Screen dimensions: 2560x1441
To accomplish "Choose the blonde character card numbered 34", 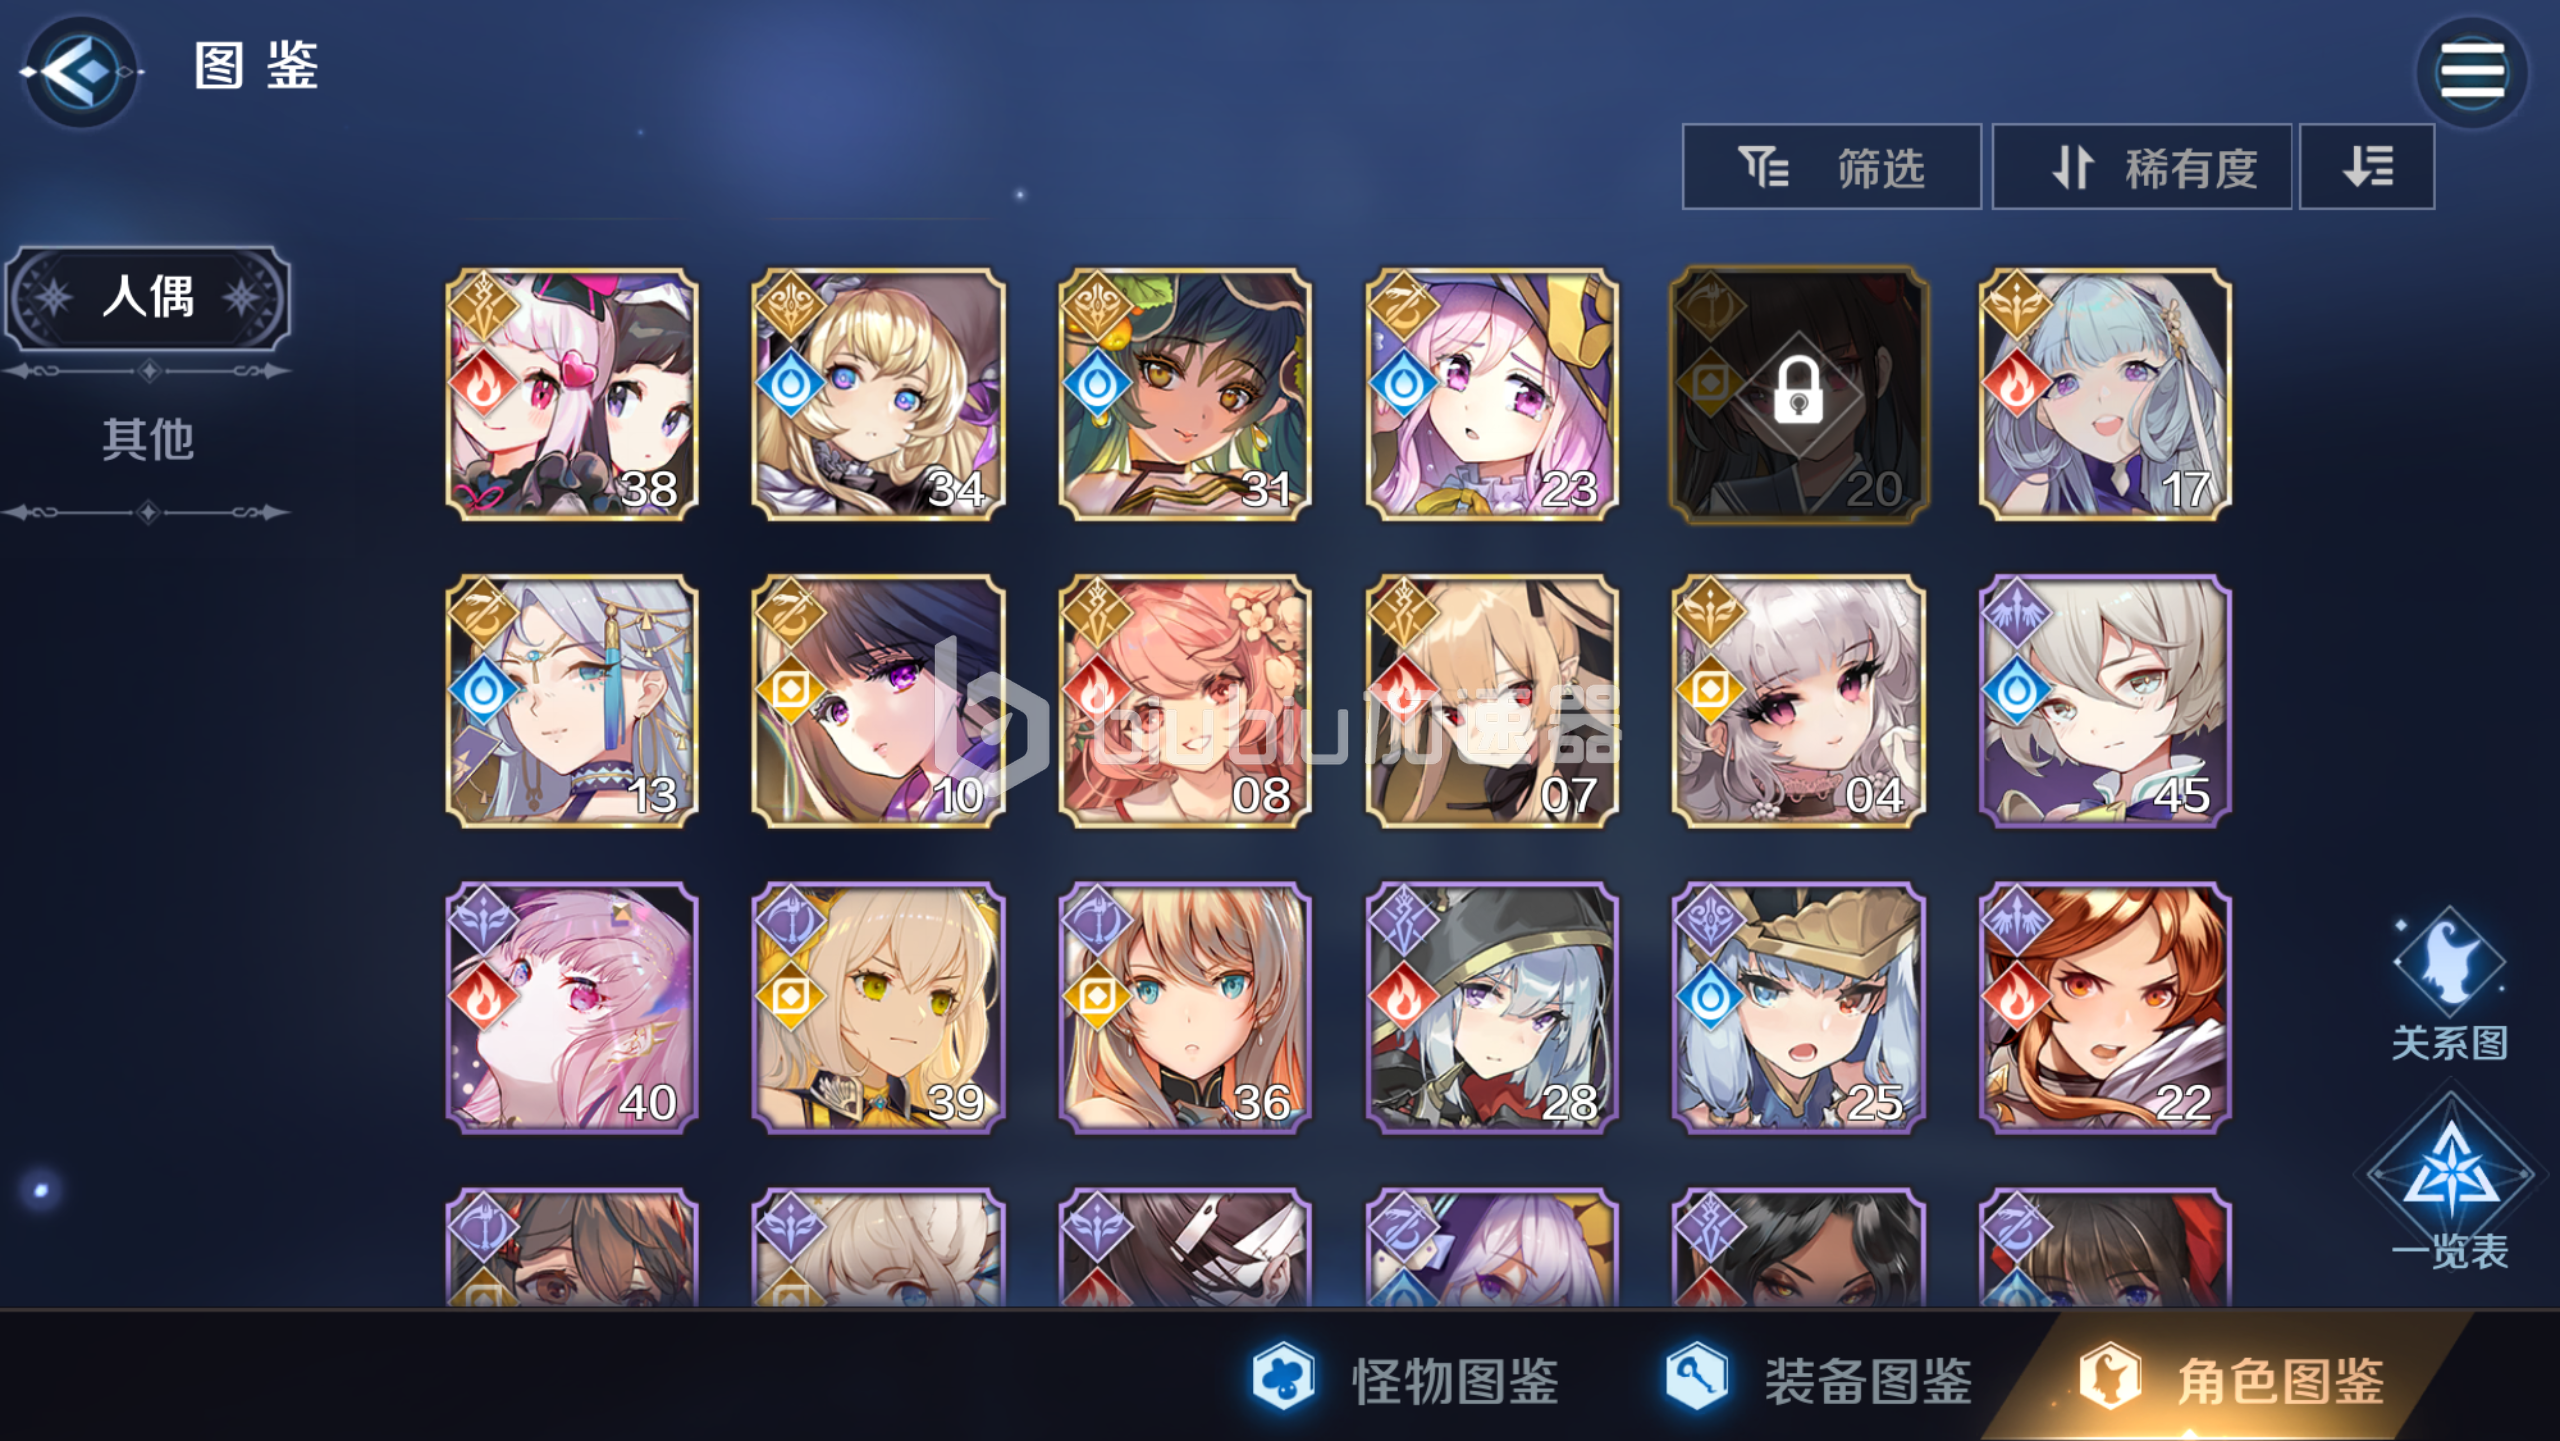I will [878, 394].
